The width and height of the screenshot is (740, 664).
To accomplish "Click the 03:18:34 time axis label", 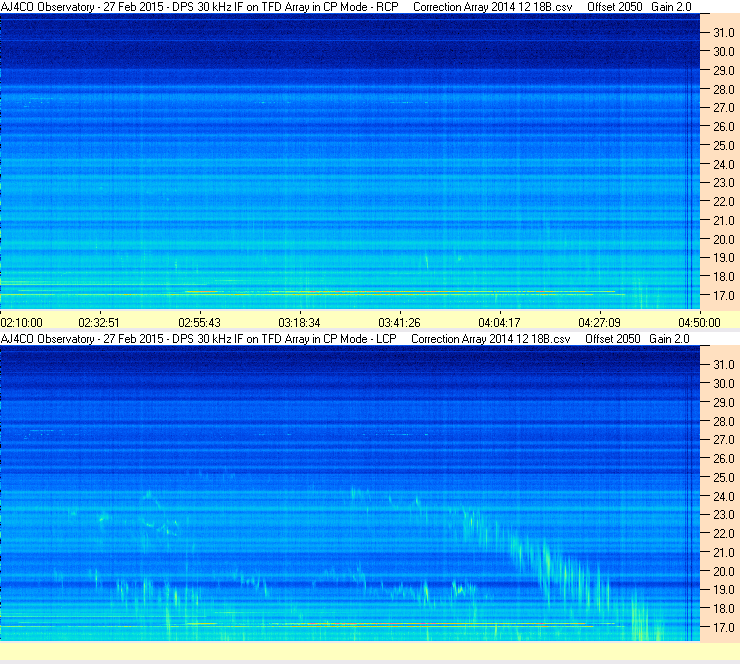I will pyautogui.click(x=299, y=323).
